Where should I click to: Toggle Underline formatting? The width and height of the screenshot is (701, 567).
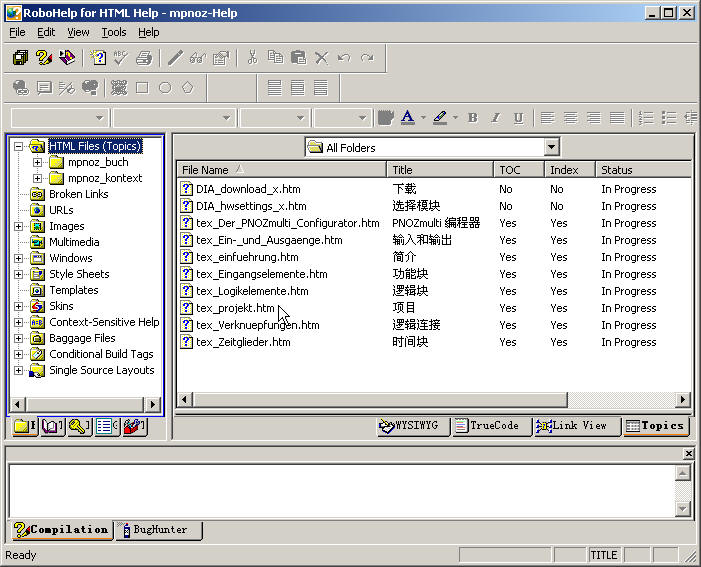coord(519,118)
